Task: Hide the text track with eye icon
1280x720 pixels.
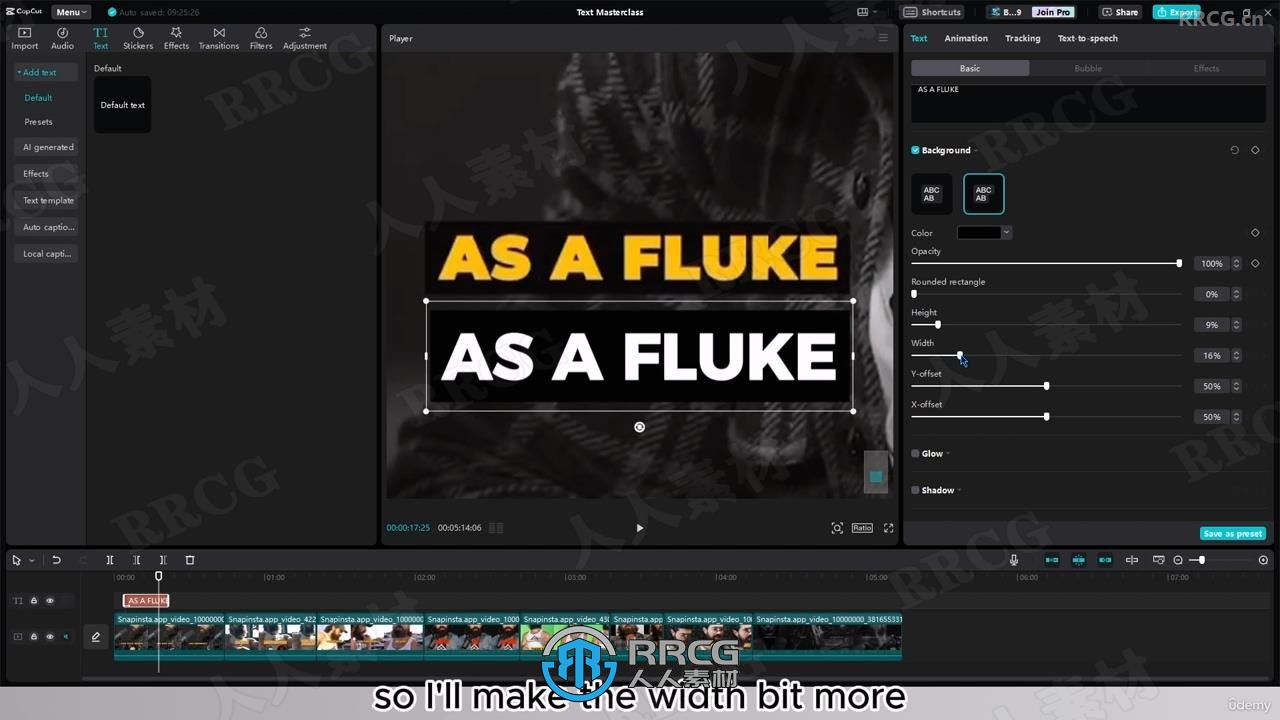Action: (50, 601)
